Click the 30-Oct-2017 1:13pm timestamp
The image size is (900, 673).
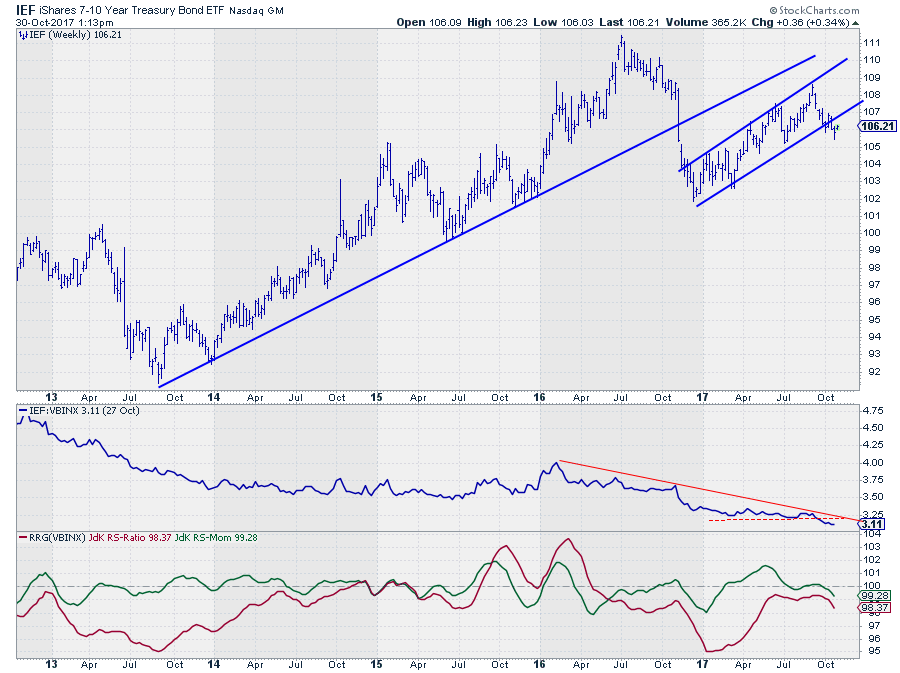coord(64,22)
